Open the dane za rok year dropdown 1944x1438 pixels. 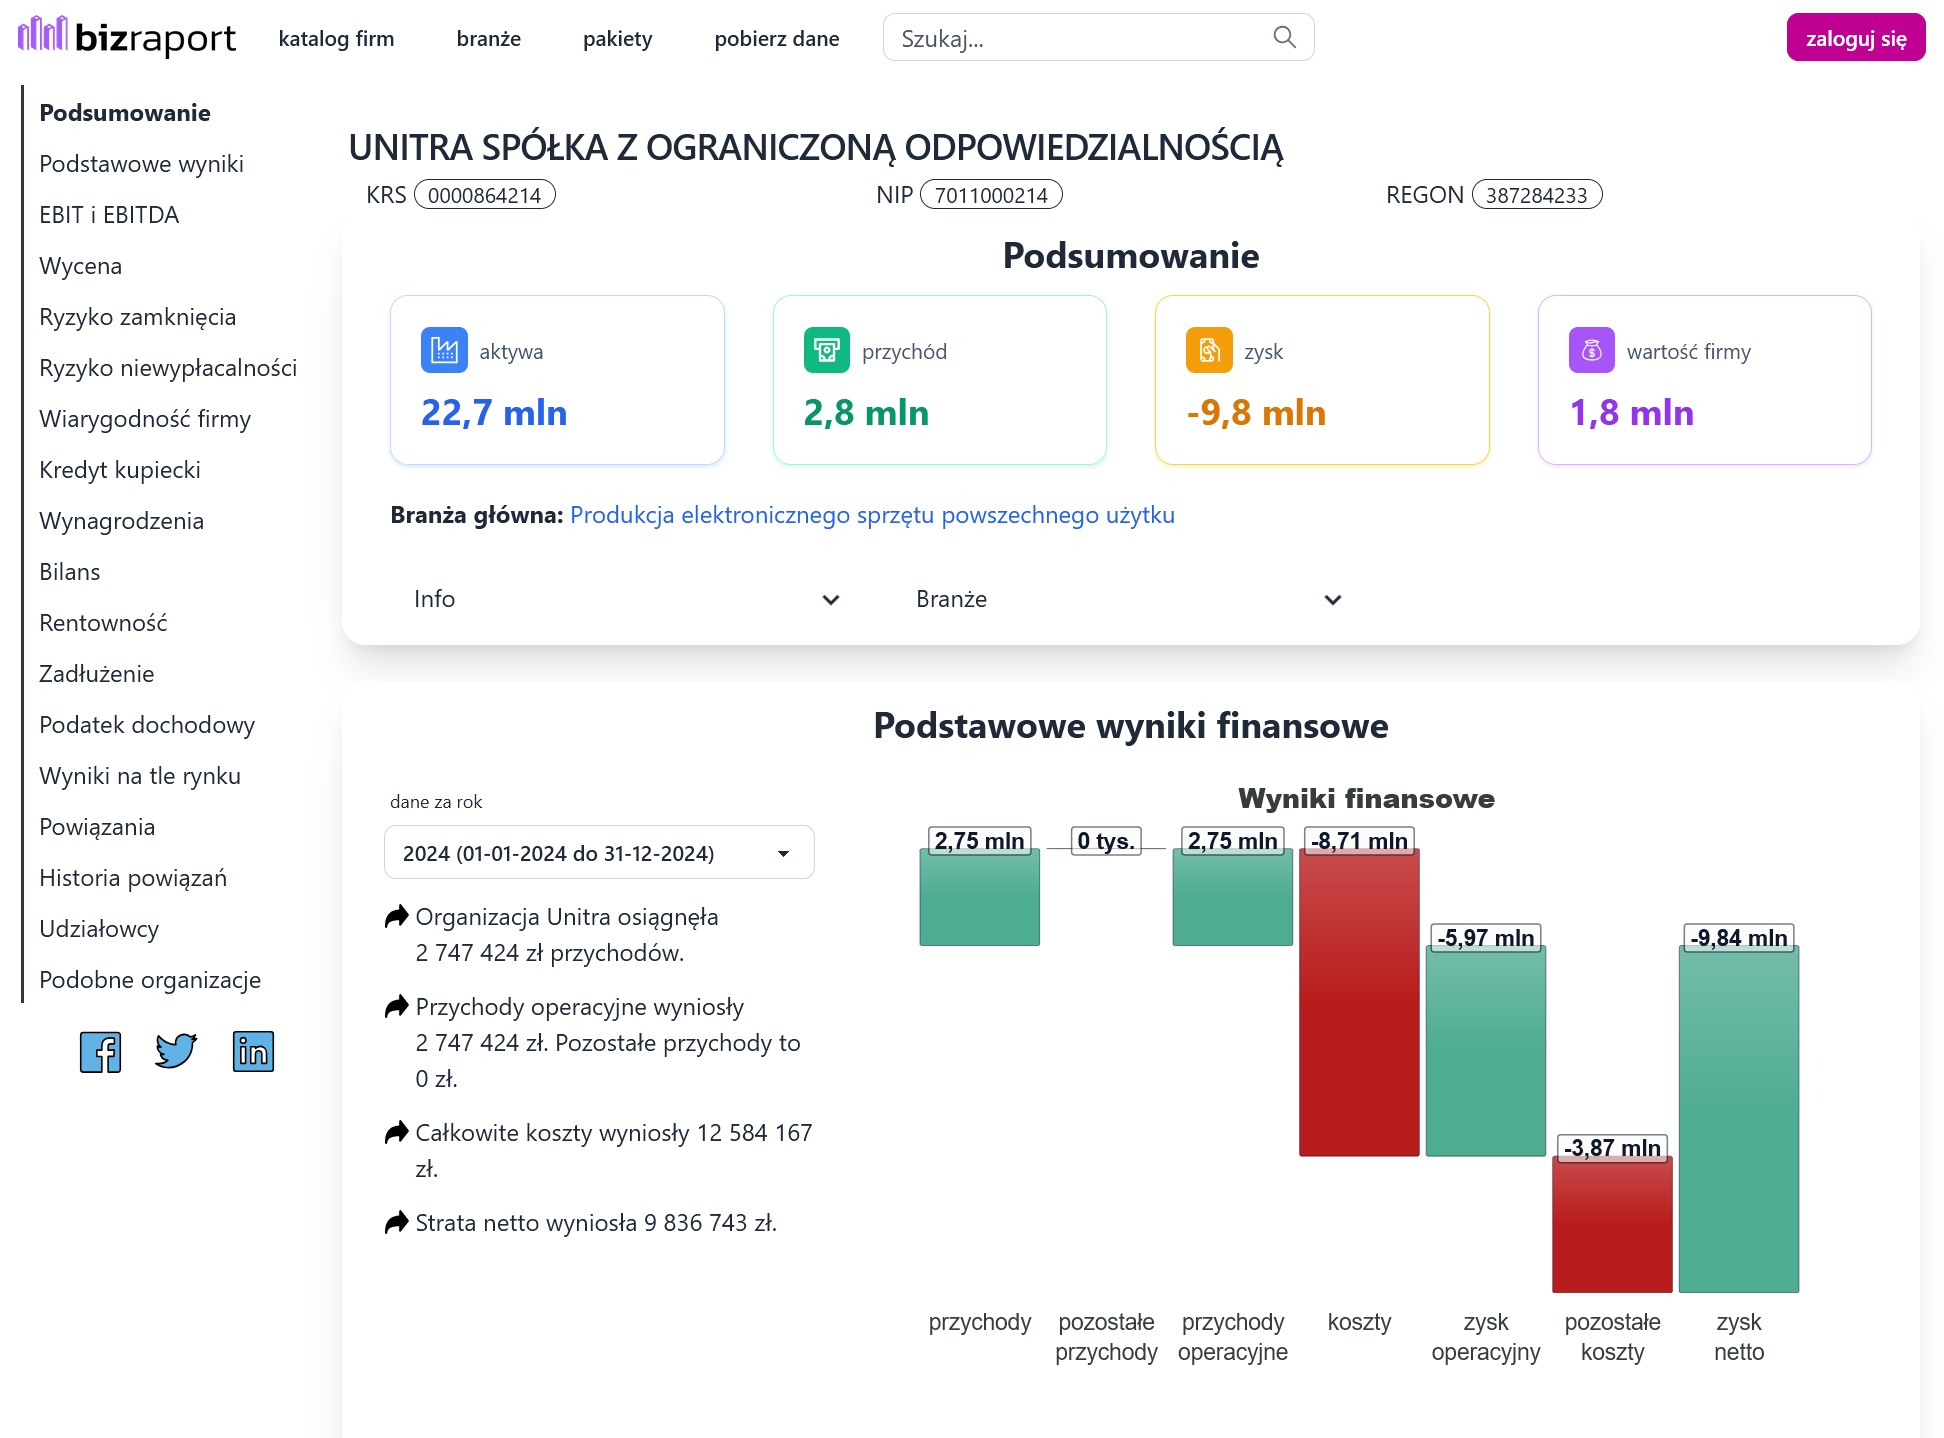tap(599, 853)
